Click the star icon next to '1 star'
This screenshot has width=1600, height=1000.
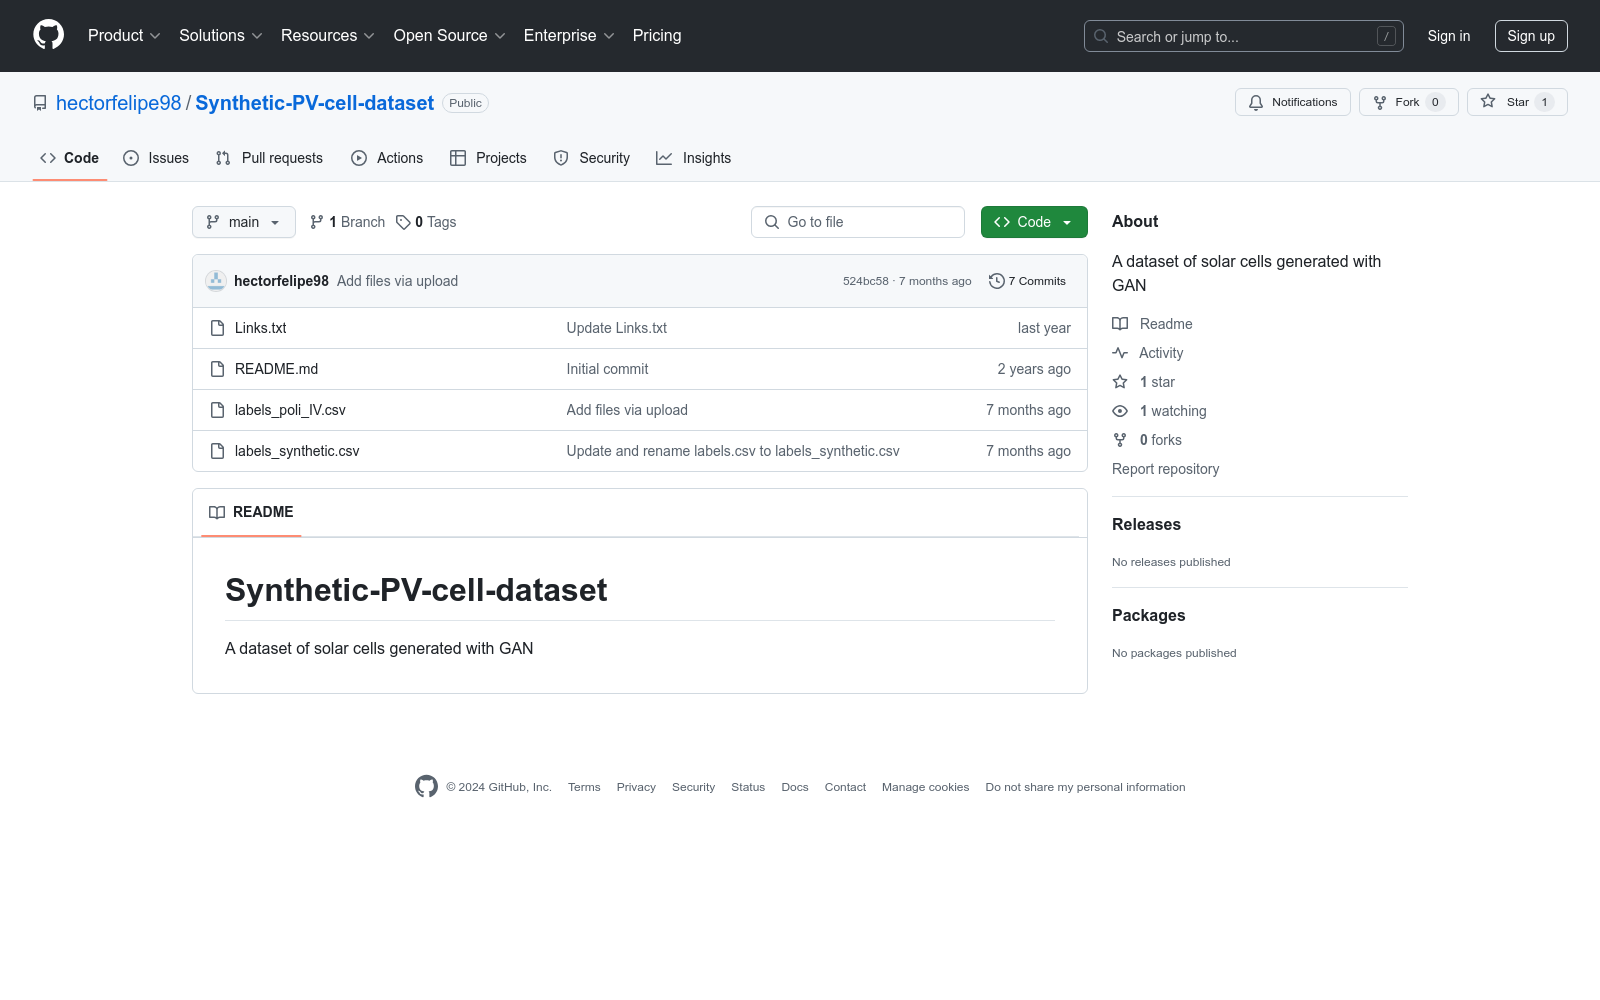(1120, 382)
